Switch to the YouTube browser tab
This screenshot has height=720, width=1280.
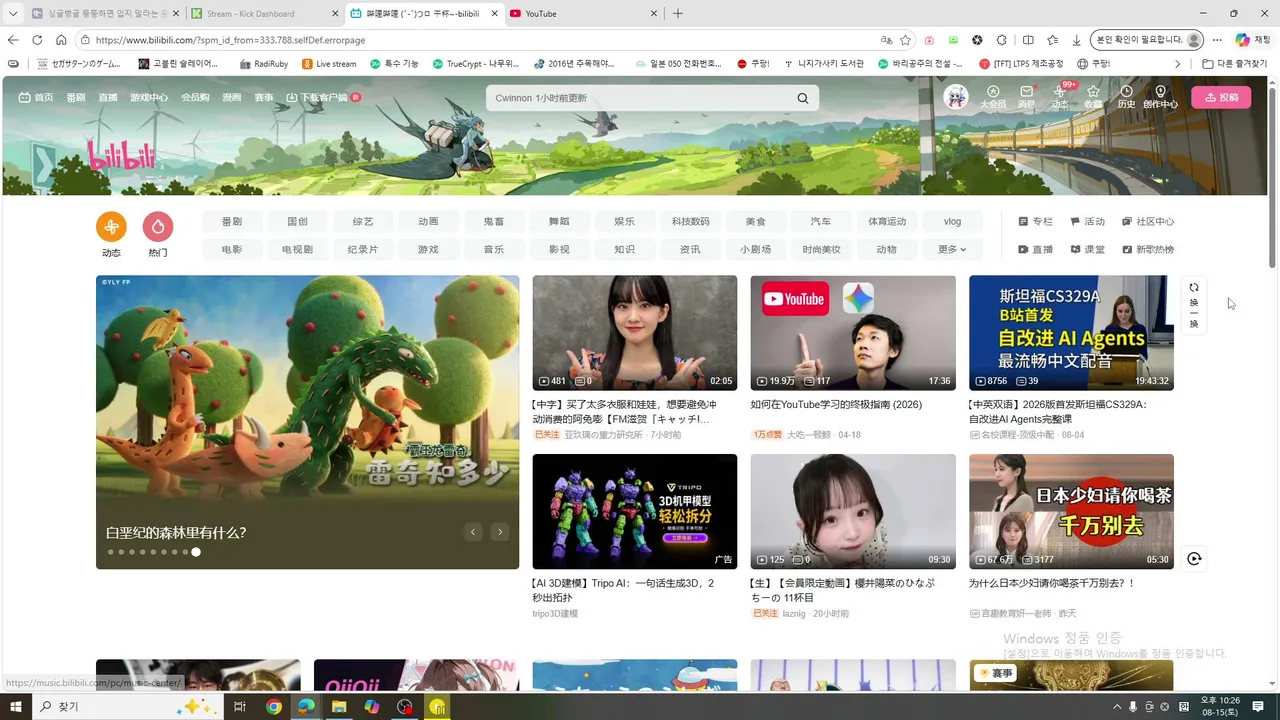(582, 14)
